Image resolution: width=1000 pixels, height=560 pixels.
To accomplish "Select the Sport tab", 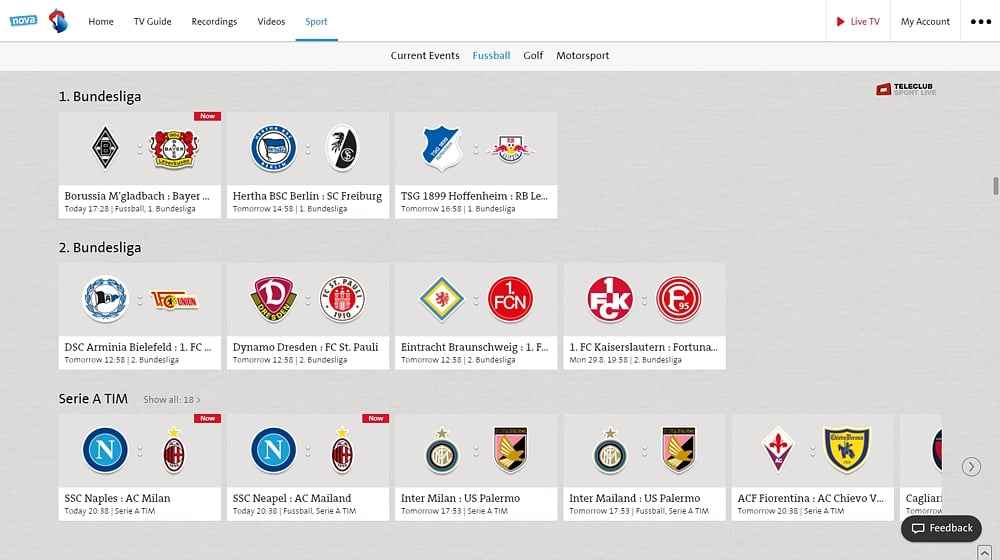I will [316, 22].
